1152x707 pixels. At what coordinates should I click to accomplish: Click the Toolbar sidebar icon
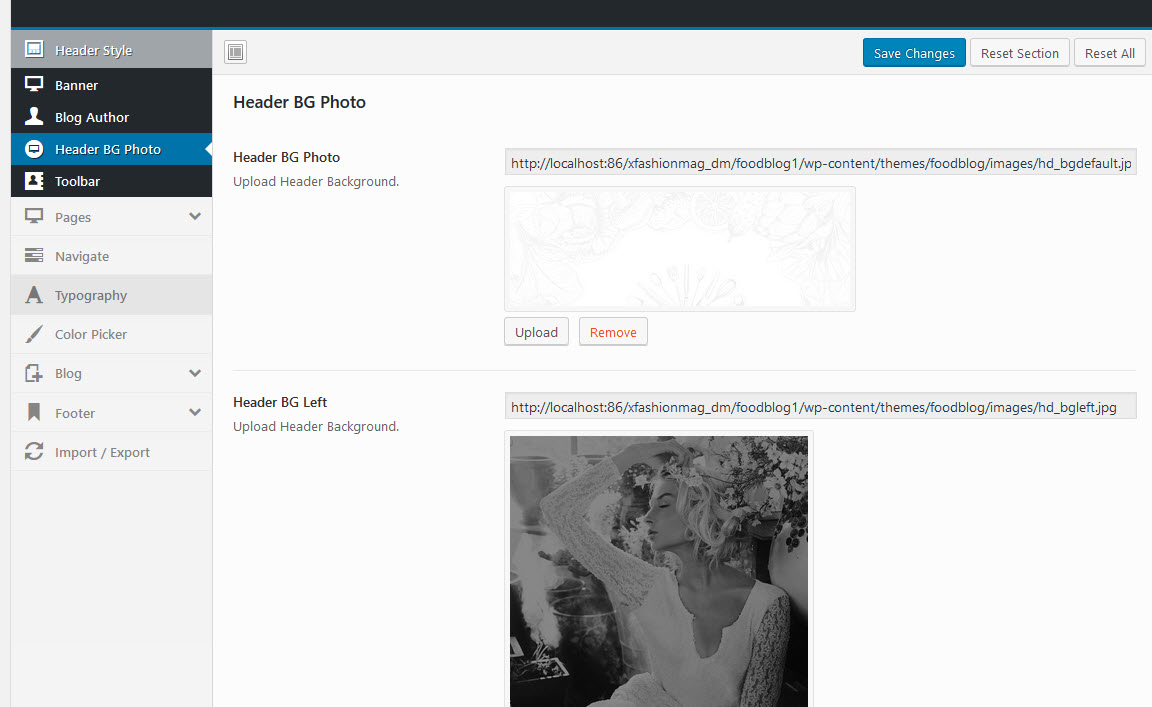click(x=34, y=181)
